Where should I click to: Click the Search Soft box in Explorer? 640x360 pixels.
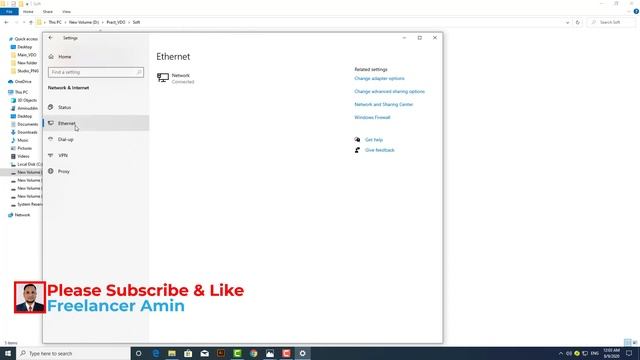pyautogui.click(x=612, y=22)
